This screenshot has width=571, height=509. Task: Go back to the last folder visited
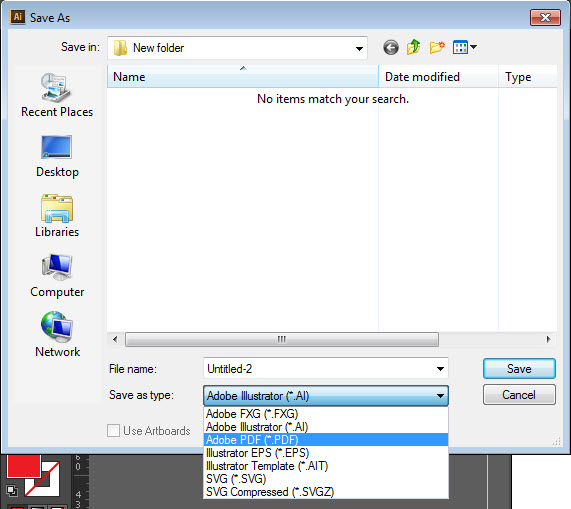tap(391, 47)
